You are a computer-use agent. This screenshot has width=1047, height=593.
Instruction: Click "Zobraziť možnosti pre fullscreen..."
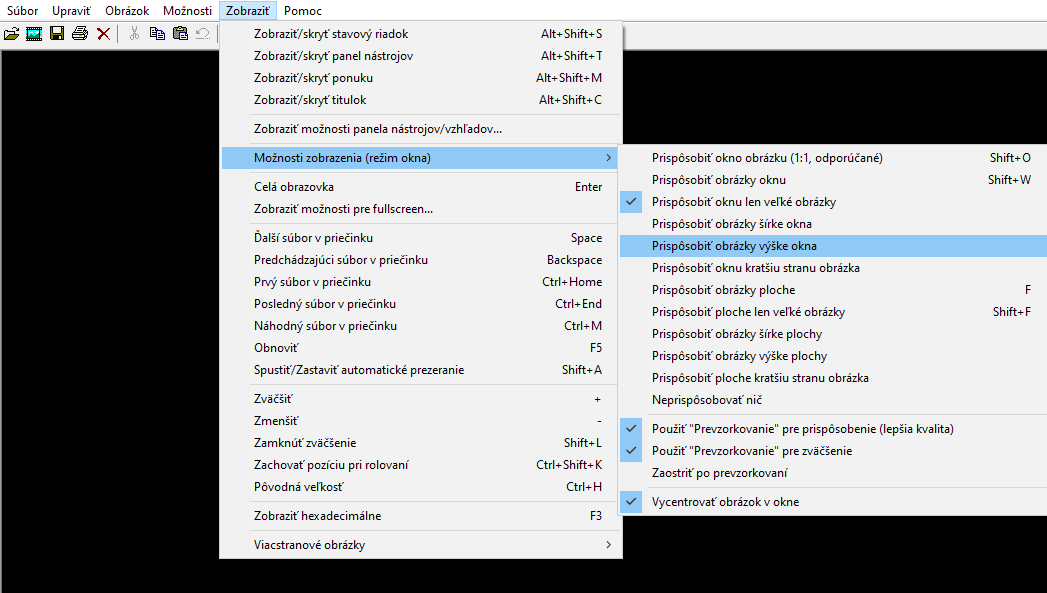click(343, 209)
